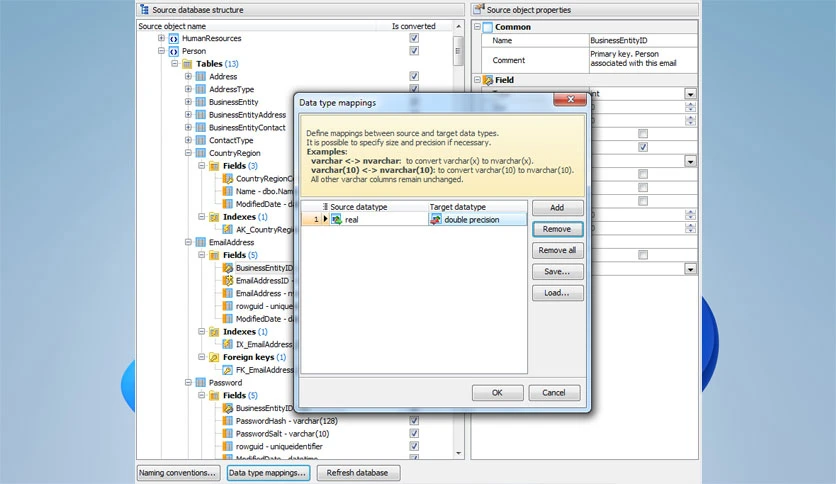Screen dimensions: 836x484
Task: Click the EmailAddressID key field icon
Action: 228,281
